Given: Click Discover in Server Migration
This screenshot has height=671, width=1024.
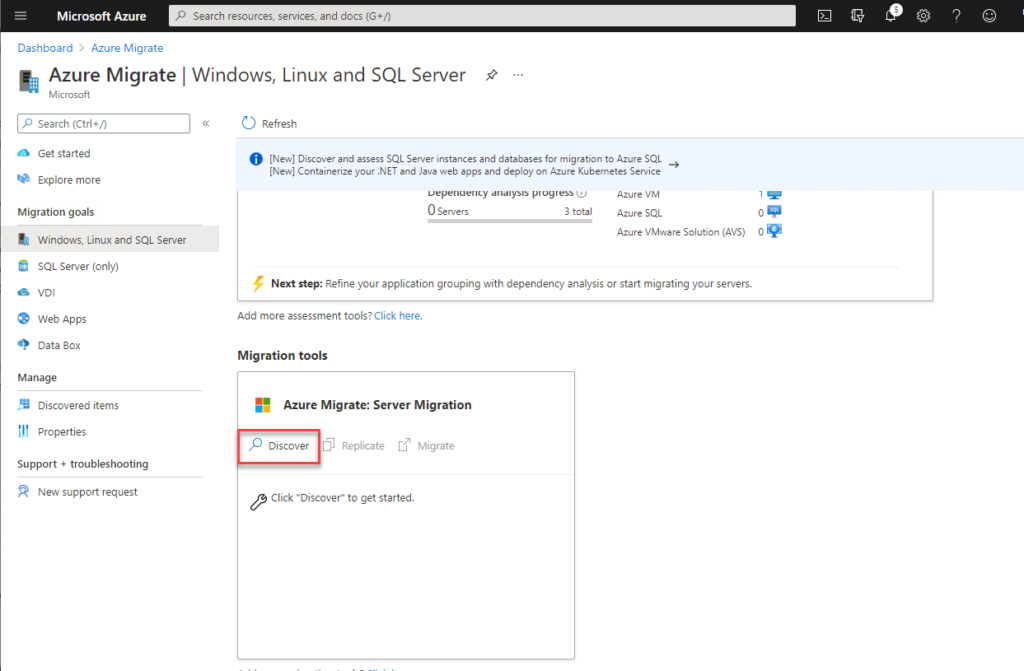Looking at the screenshot, I should pos(279,445).
